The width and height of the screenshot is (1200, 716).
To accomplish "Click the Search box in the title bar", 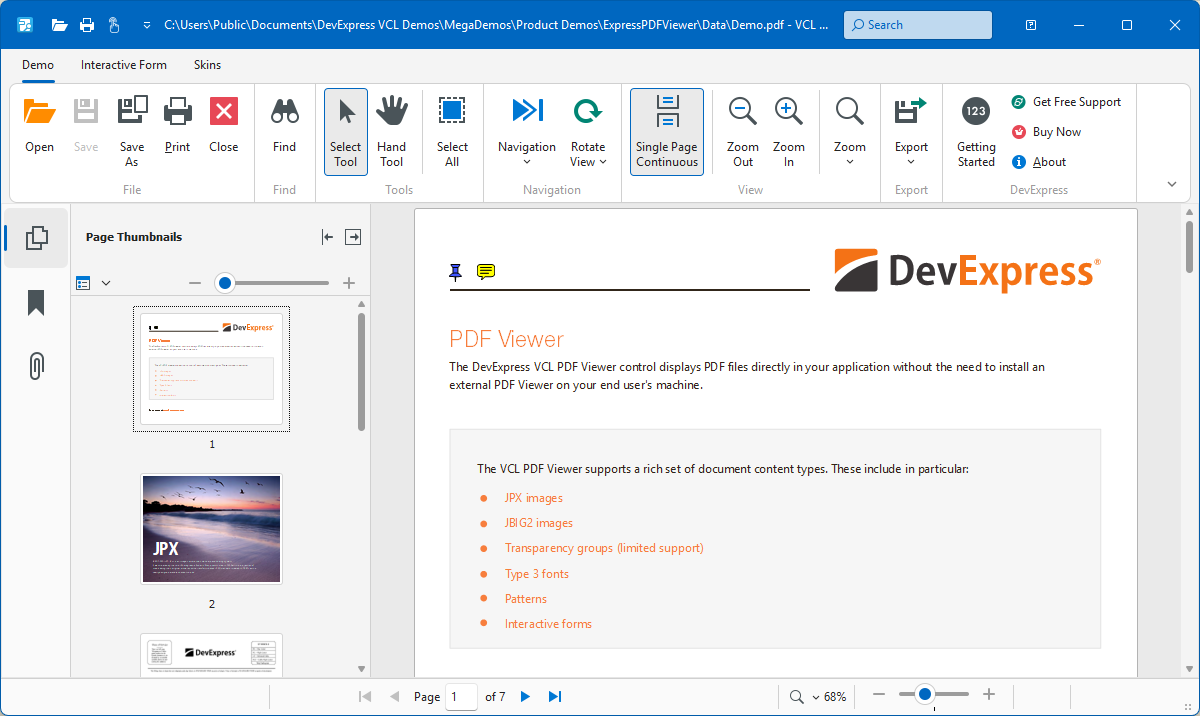I will click(x=918, y=25).
